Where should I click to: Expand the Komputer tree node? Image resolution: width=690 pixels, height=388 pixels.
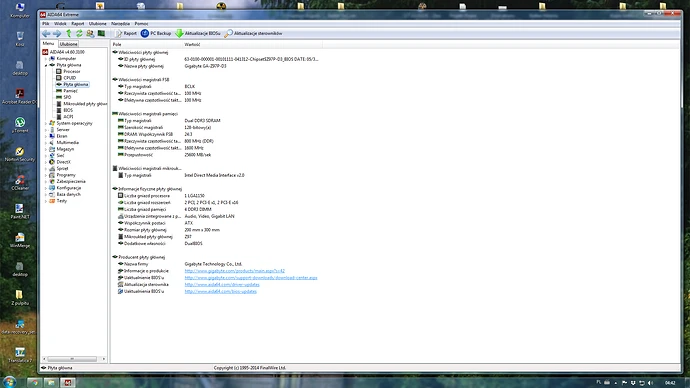tap(46, 59)
